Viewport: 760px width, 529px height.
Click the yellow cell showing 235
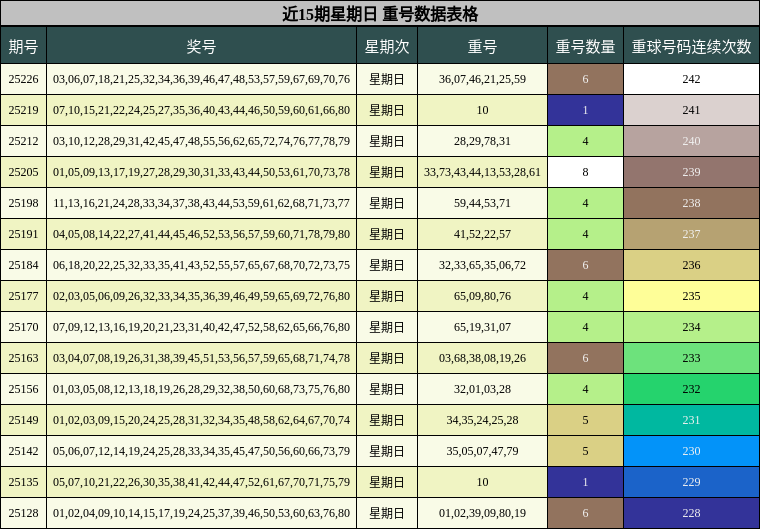692,296
